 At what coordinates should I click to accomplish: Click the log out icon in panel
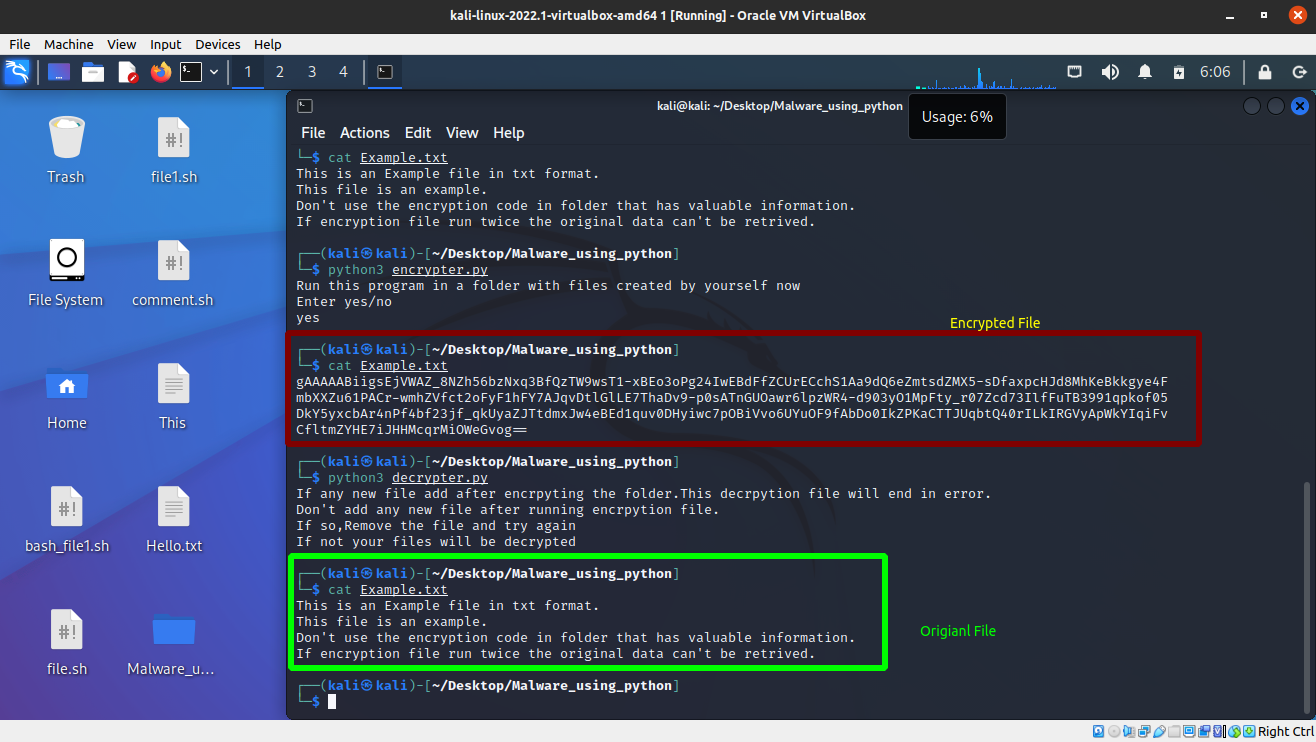(1299, 72)
